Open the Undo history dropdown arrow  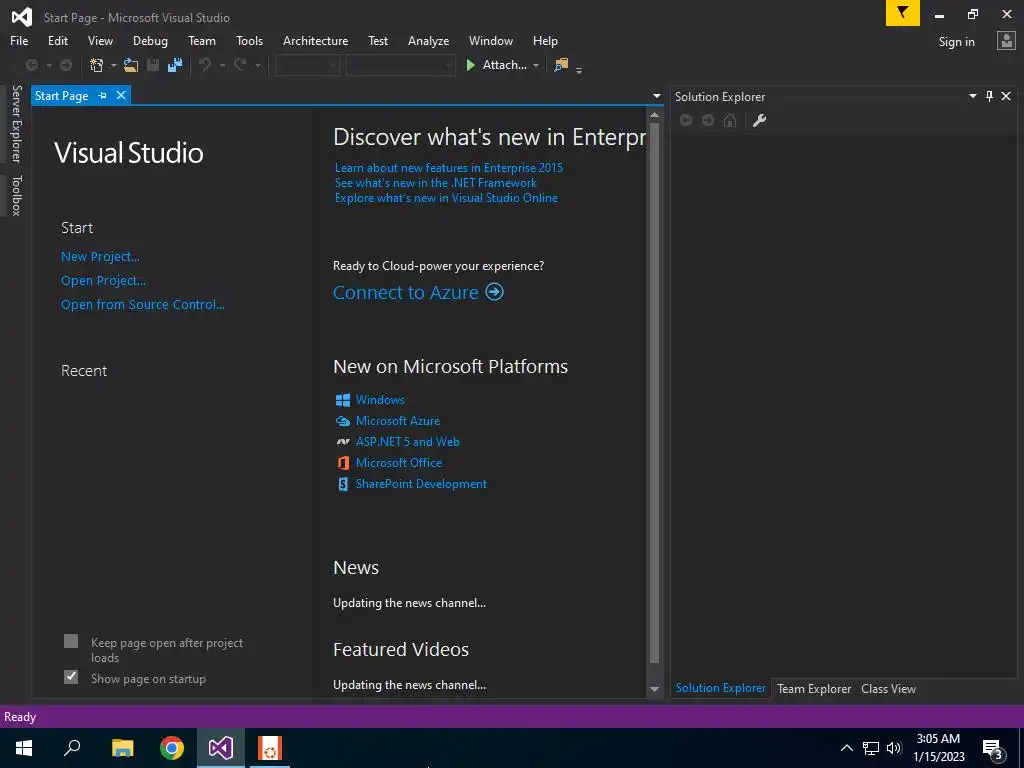(x=222, y=65)
